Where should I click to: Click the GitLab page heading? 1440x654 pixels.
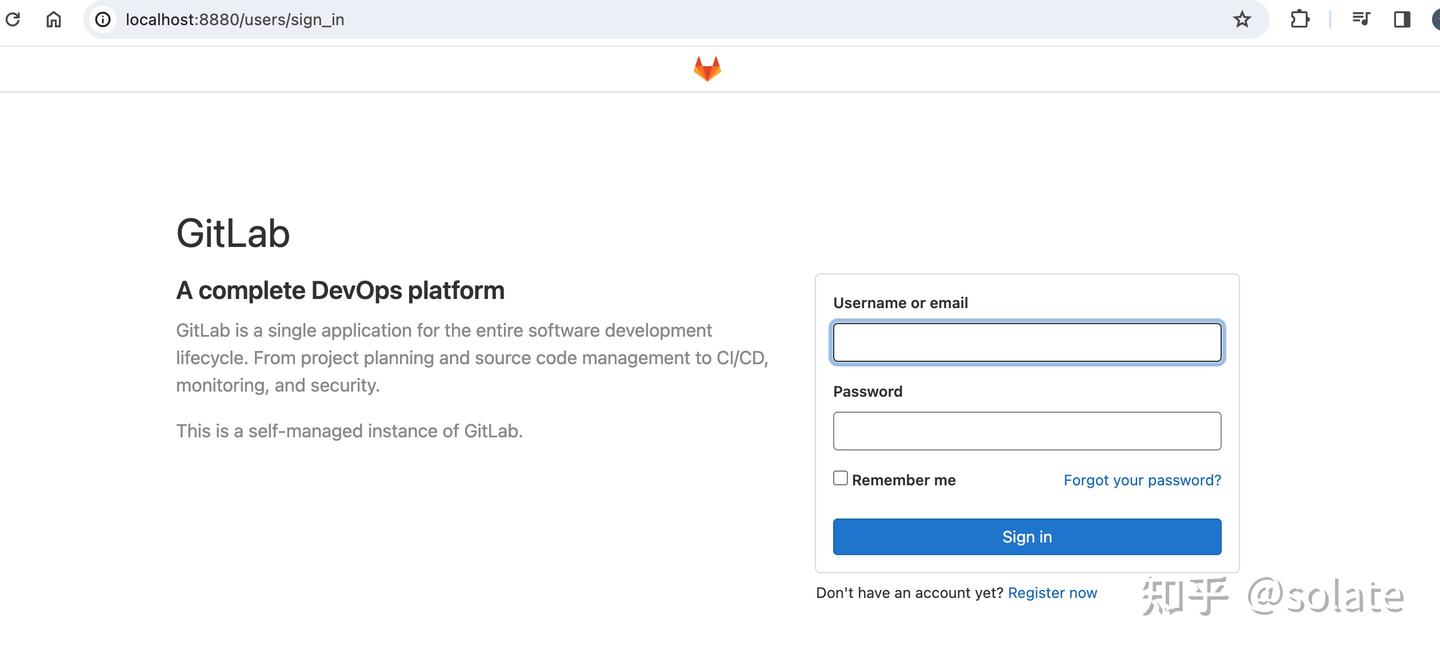pos(232,233)
